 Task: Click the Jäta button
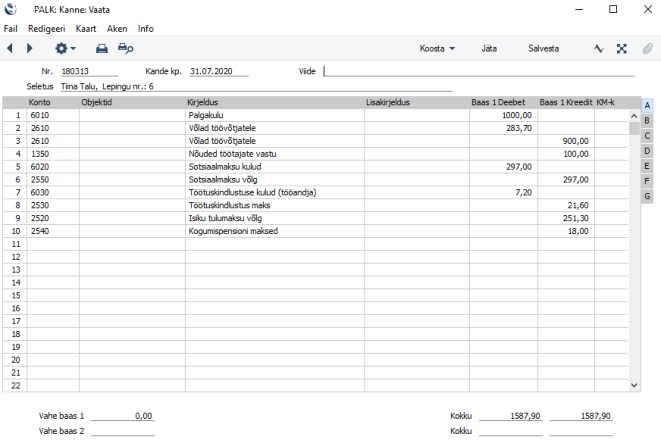(489, 48)
